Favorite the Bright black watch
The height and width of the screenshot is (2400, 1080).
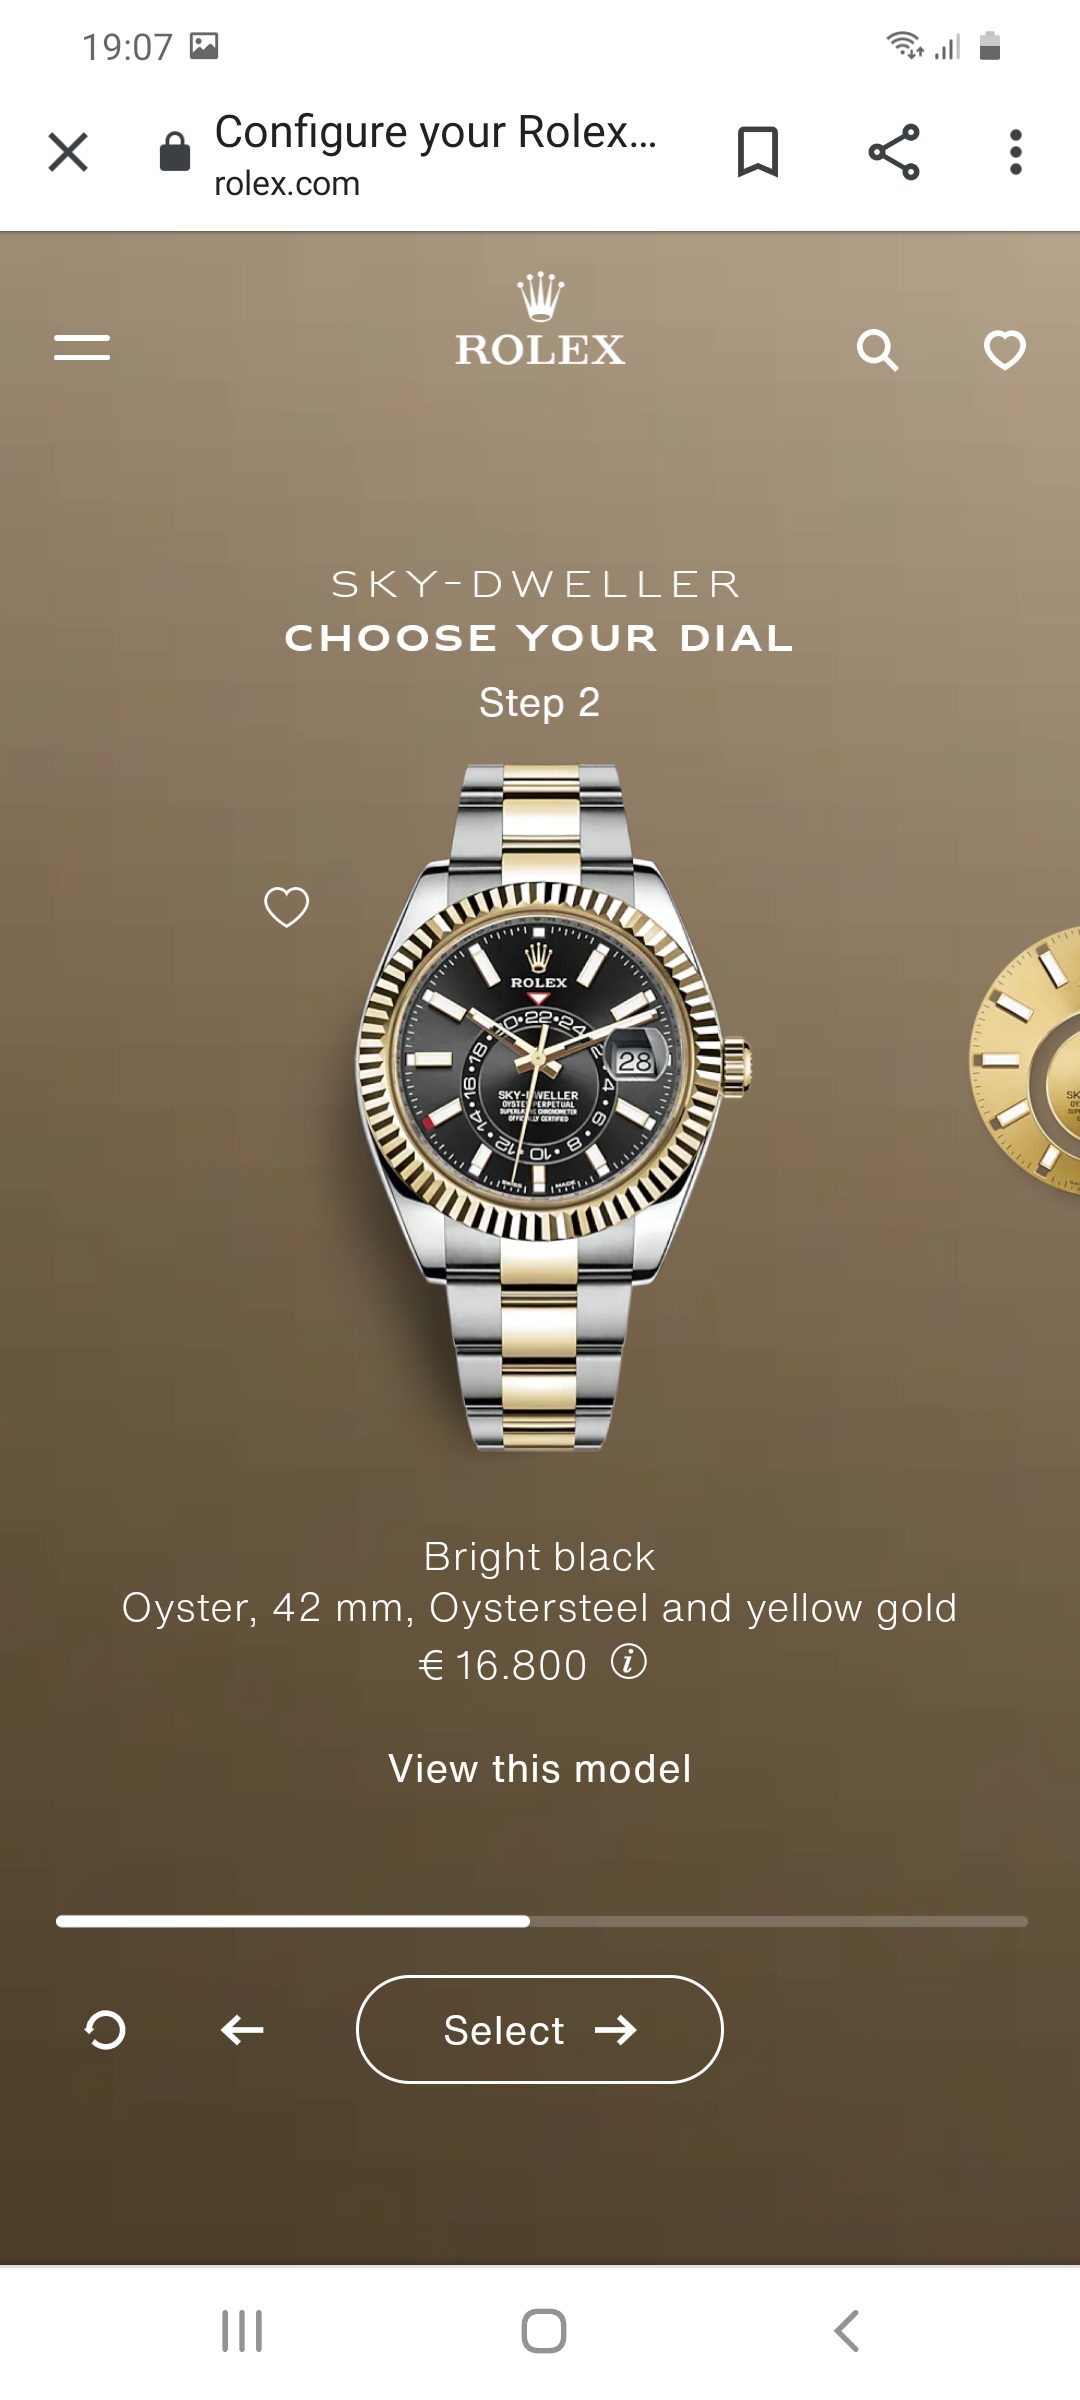coord(286,907)
